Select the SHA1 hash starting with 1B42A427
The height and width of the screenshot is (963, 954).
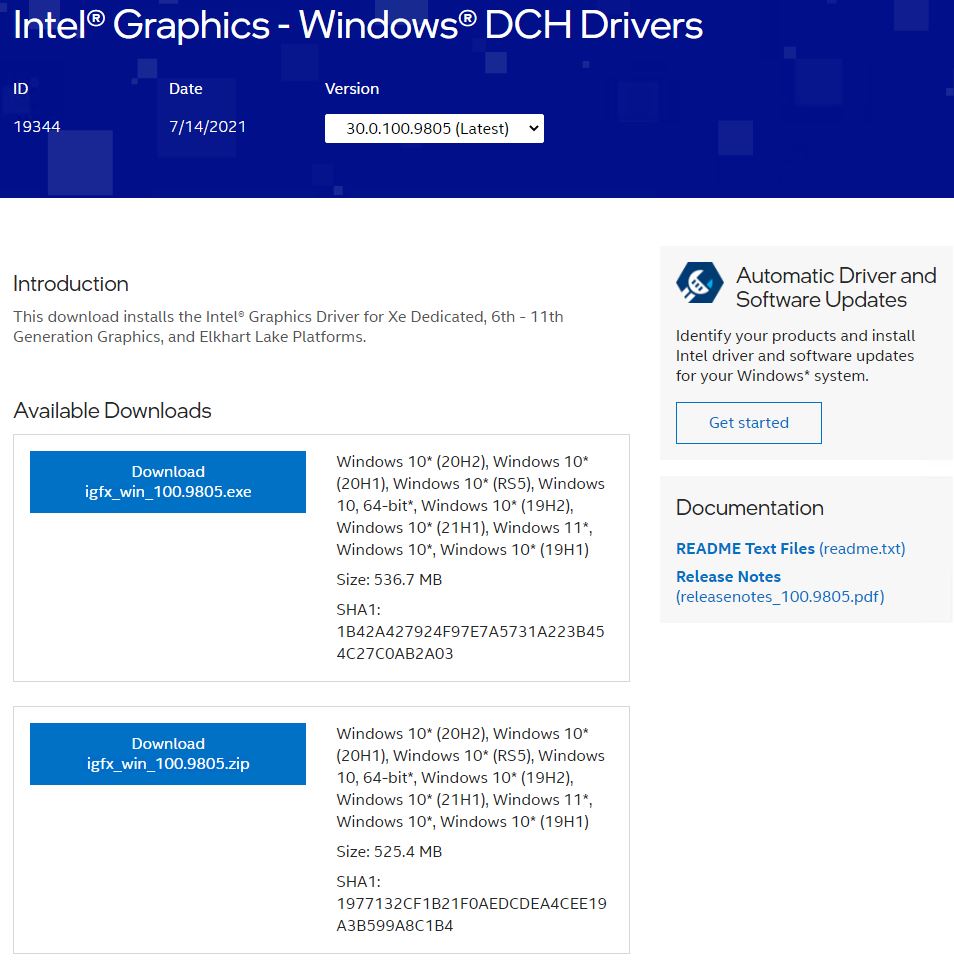(470, 642)
